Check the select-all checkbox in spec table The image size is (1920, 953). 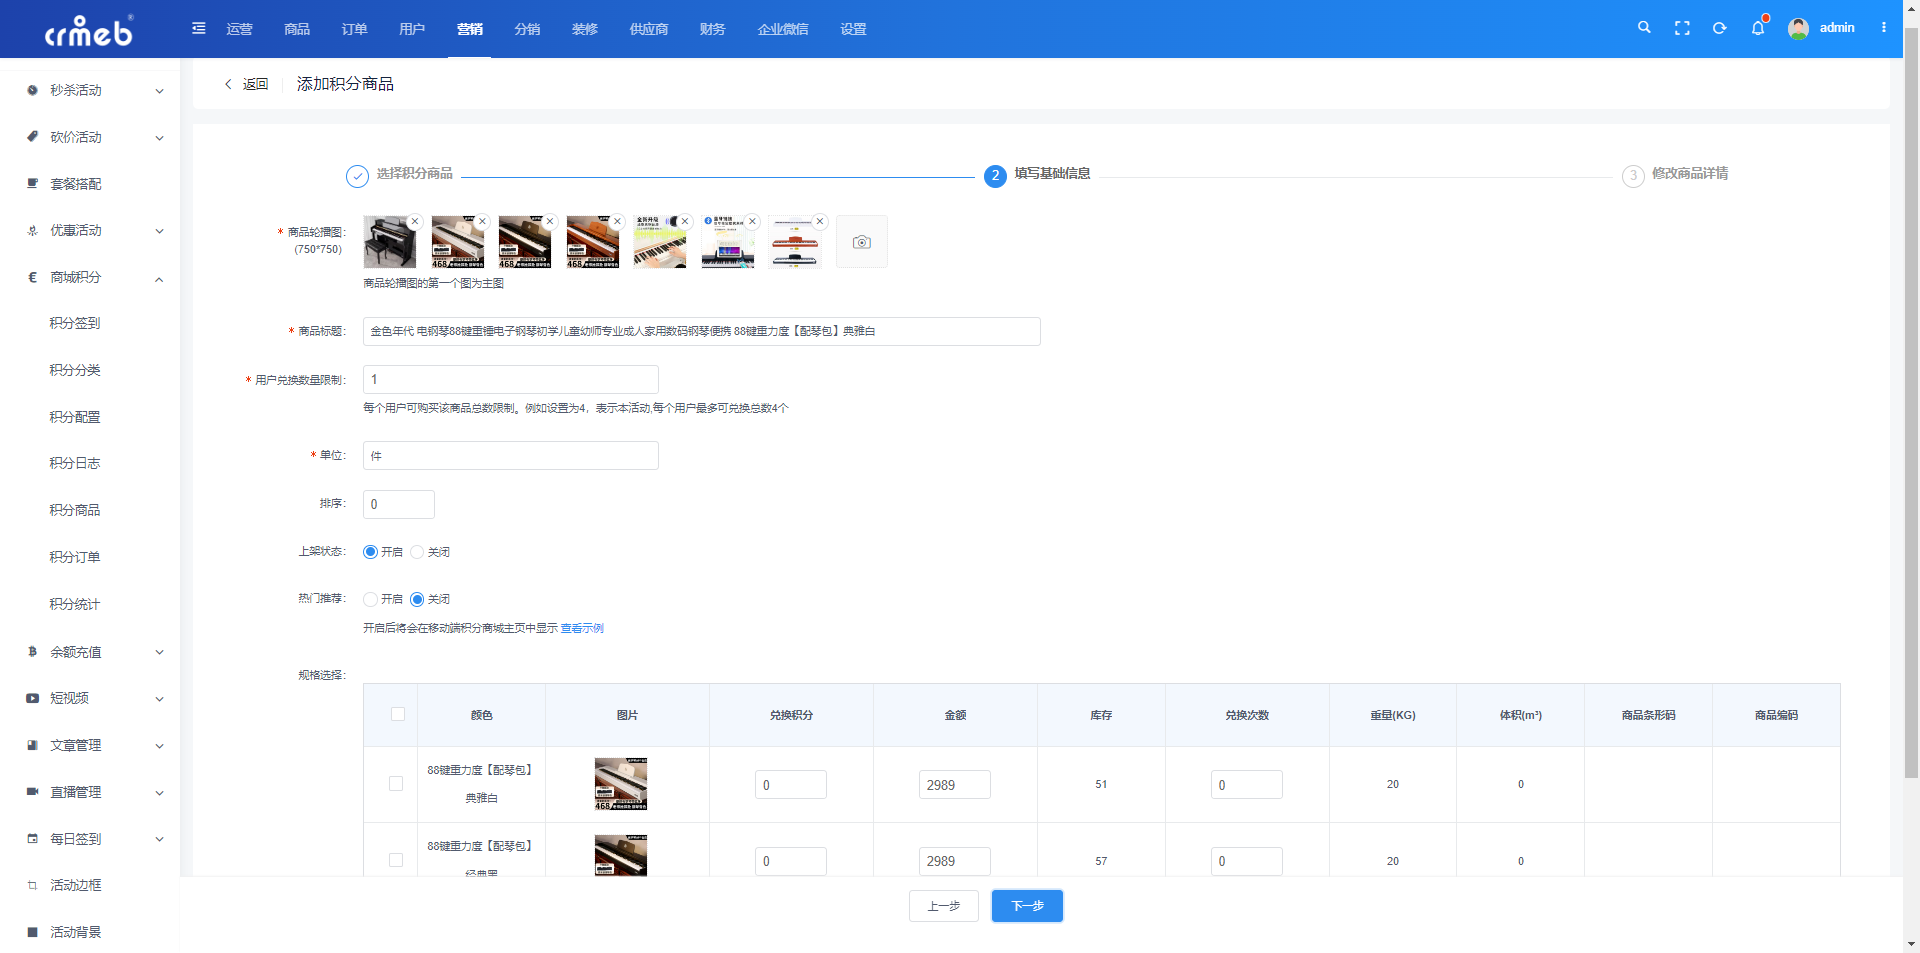point(398,714)
